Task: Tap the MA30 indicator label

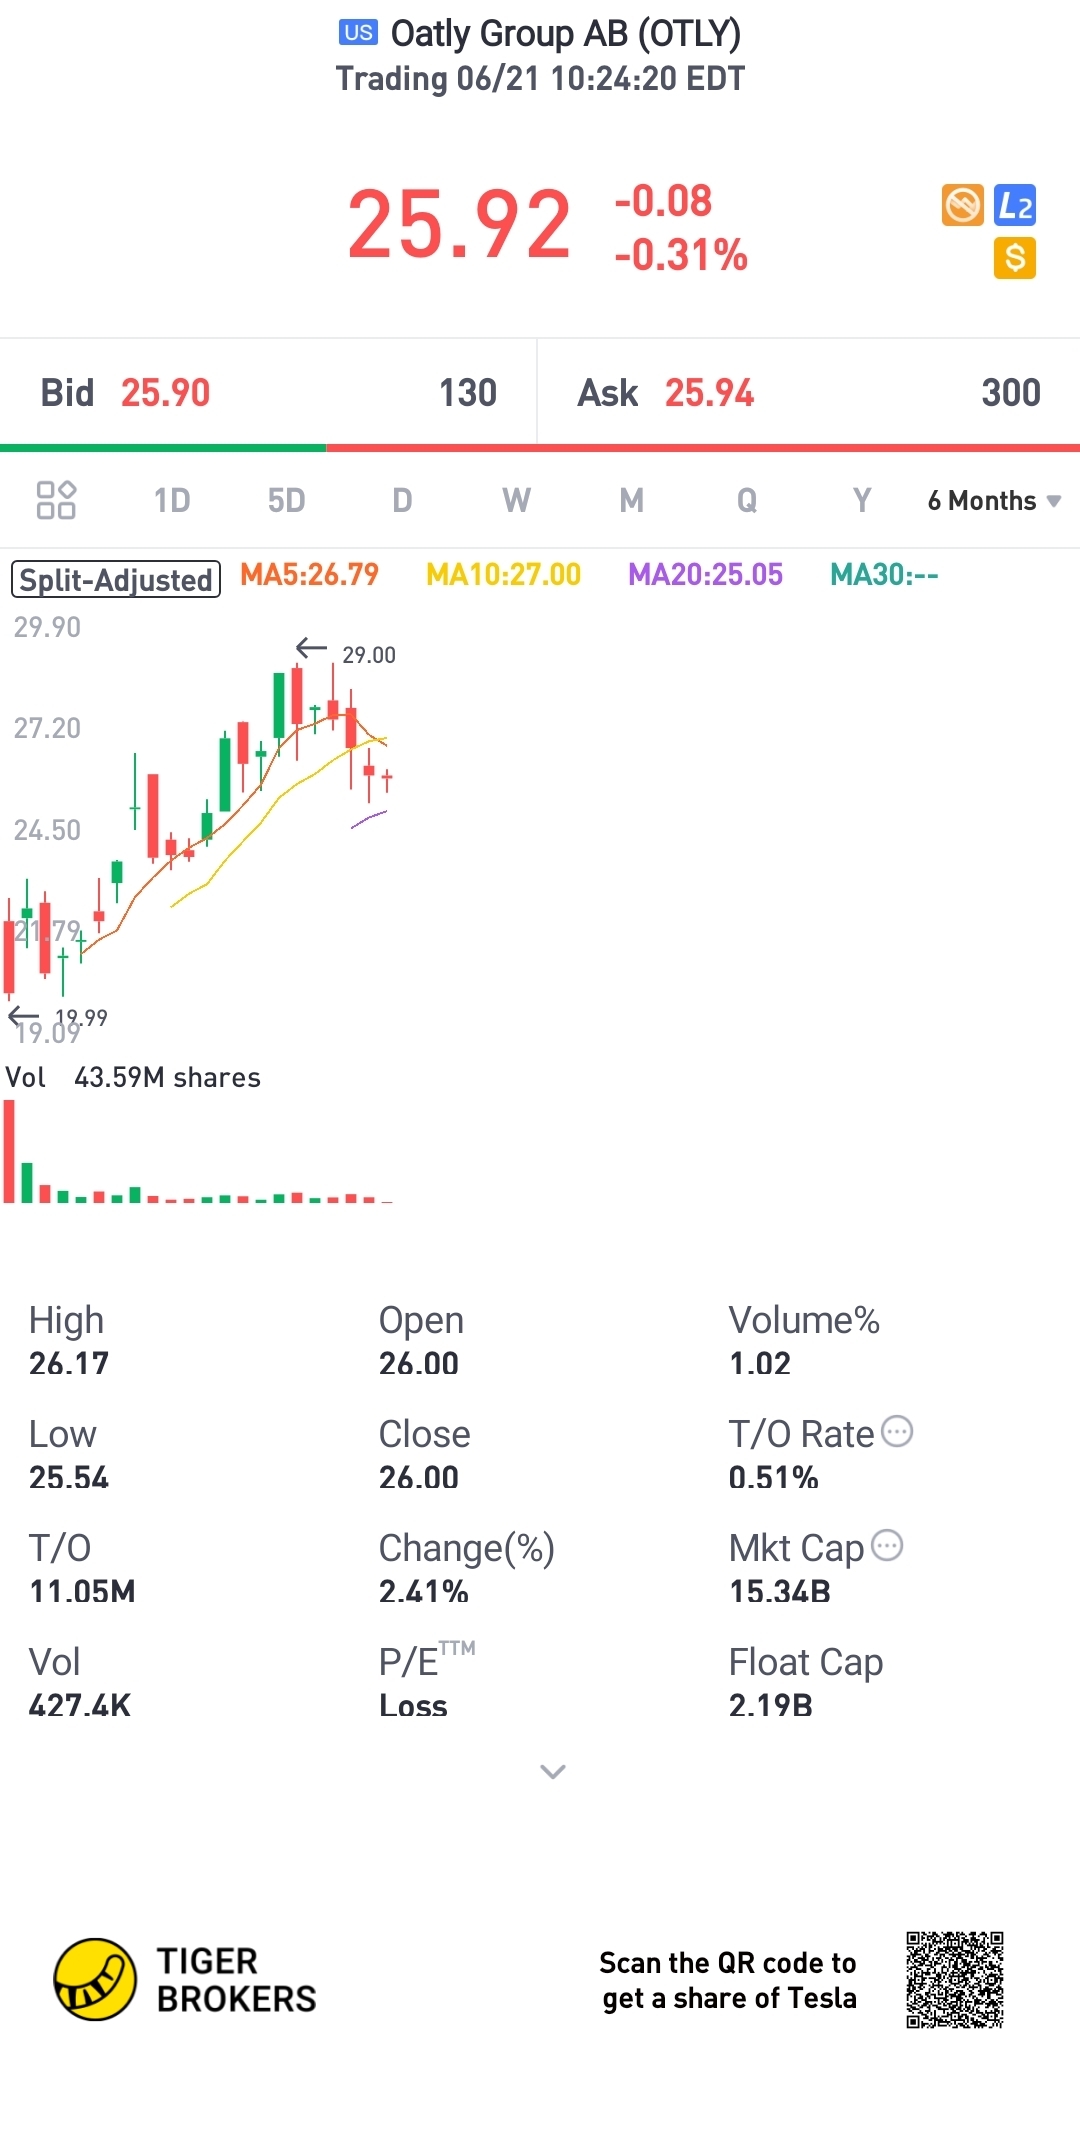Action: pos(884,574)
